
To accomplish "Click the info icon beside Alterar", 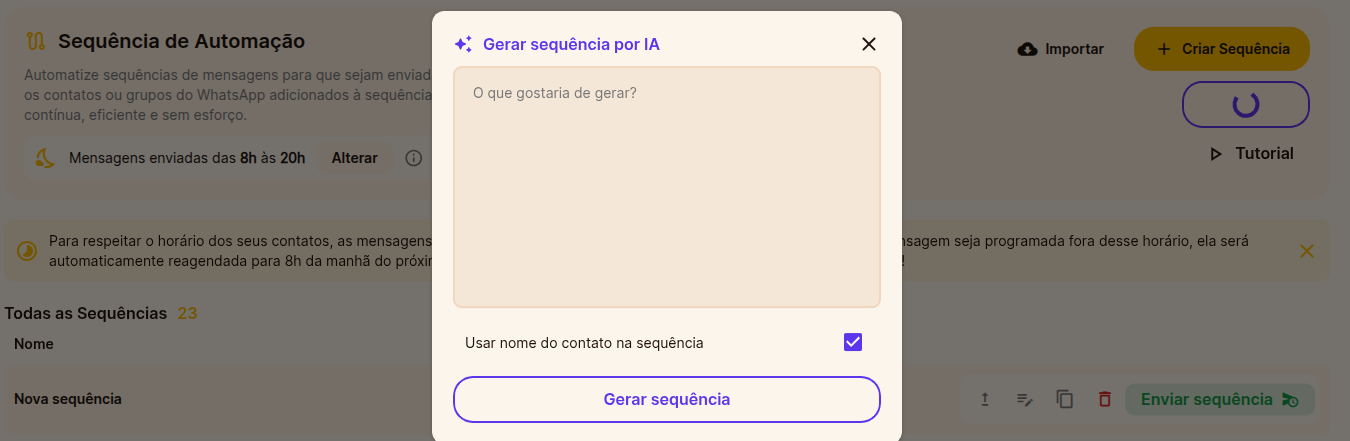I will point(414,158).
